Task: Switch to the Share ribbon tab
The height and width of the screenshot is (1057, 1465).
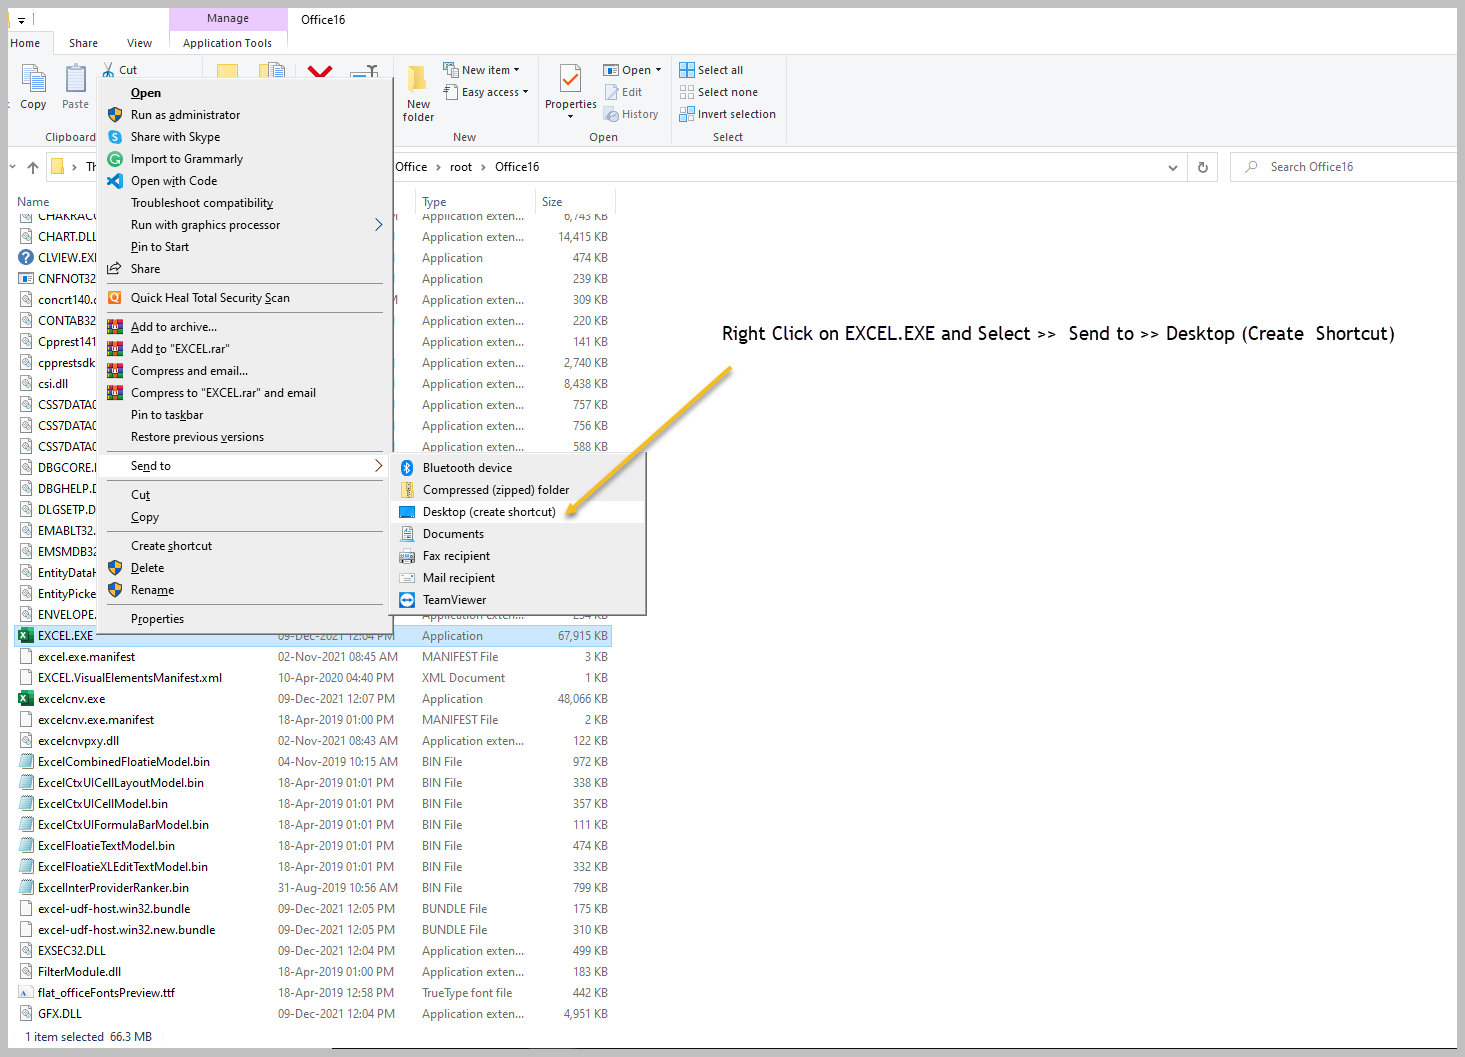Action: point(83,43)
